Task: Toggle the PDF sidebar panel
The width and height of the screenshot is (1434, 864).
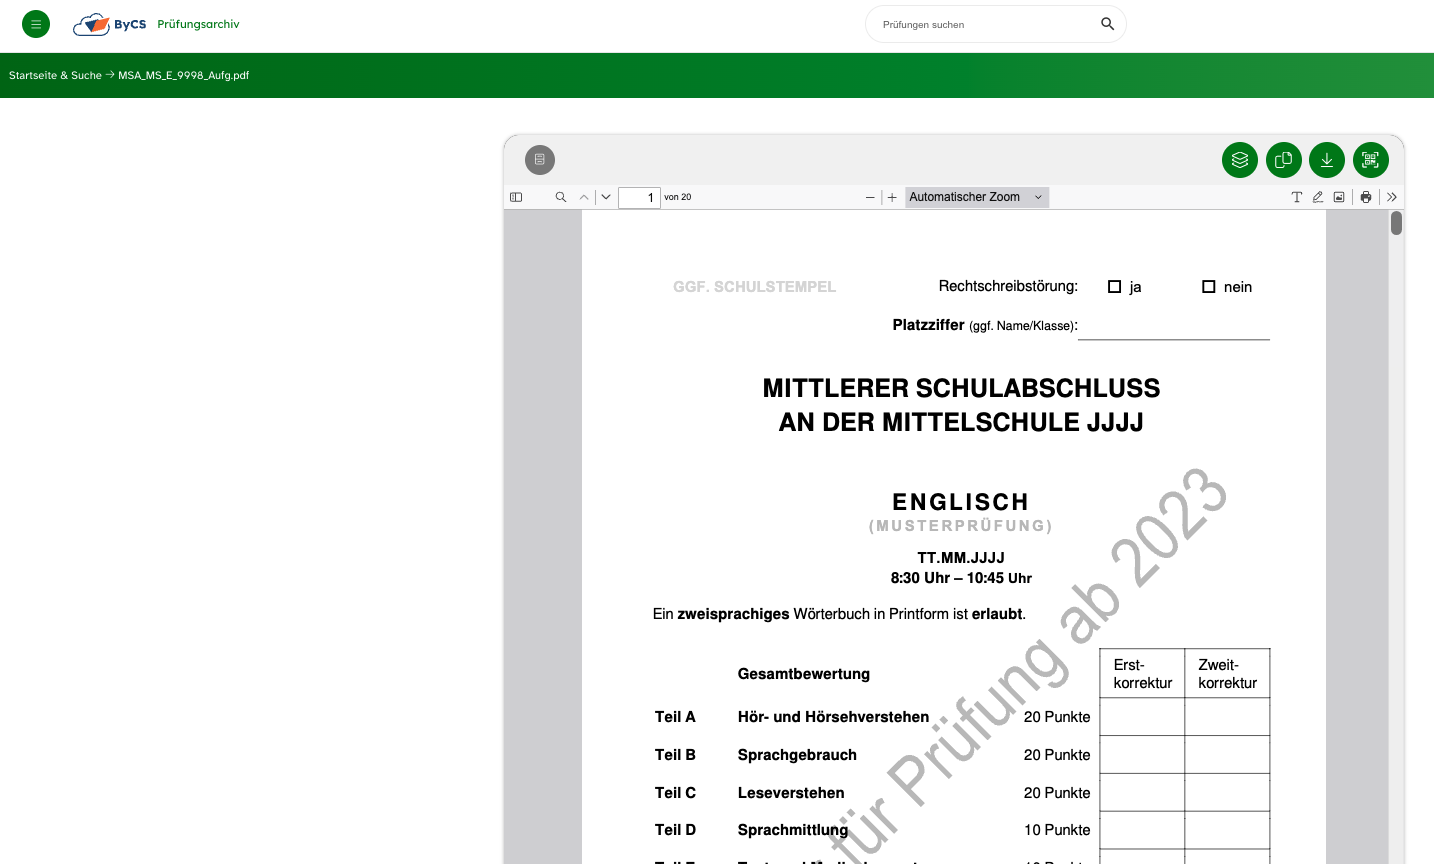Action: click(x=516, y=197)
